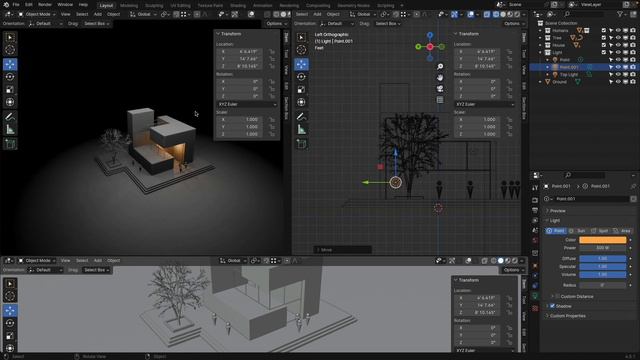Collapse the Light collection in outliner
The height and width of the screenshot is (360, 640).
[x=540, y=52]
